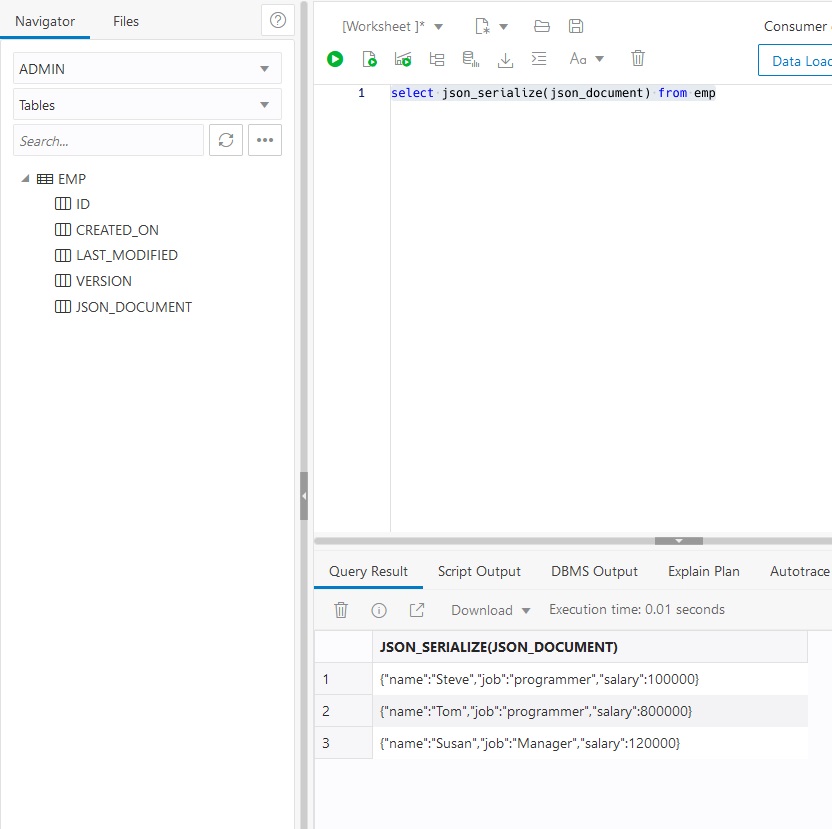Click the Refresh navigator icon

coord(226,140)
